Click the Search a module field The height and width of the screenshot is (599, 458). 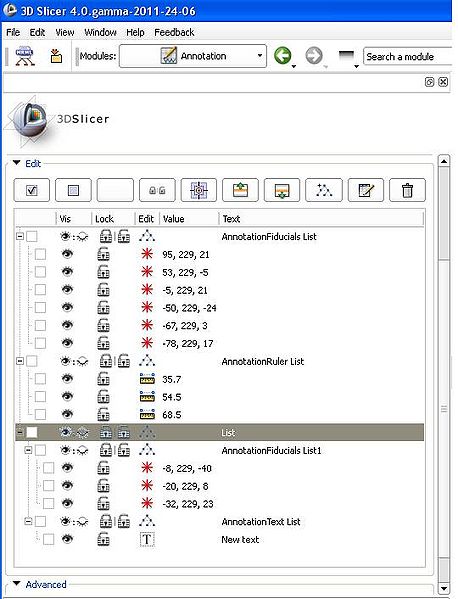coord(408,57)
